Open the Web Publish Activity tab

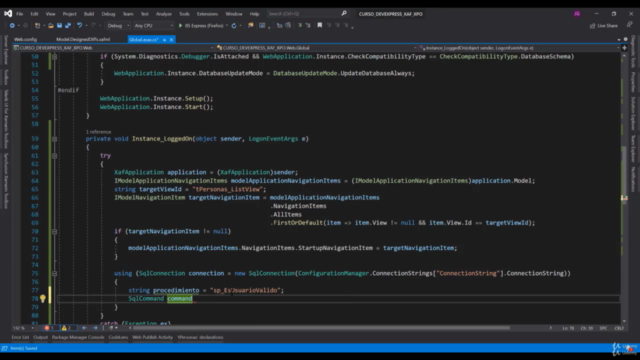pos(153,337)
